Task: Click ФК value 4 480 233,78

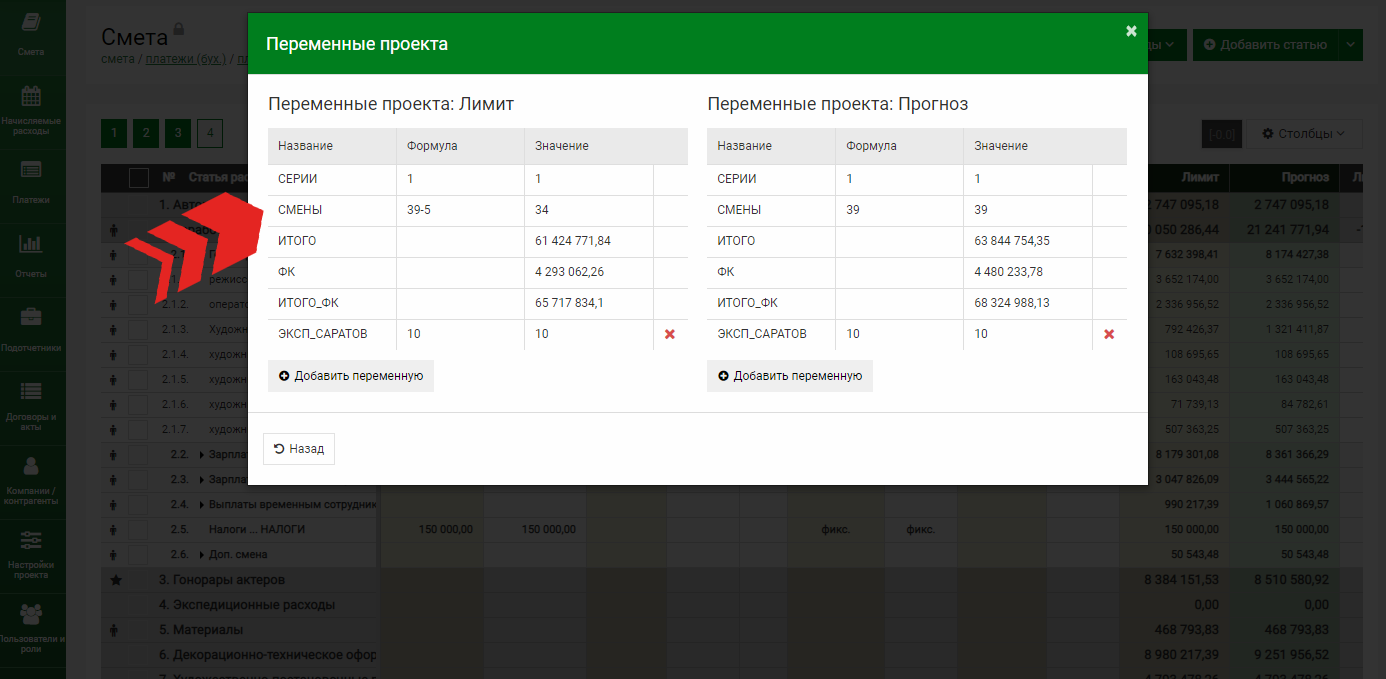Action: pyautogui.click(x=1008, y=272)
